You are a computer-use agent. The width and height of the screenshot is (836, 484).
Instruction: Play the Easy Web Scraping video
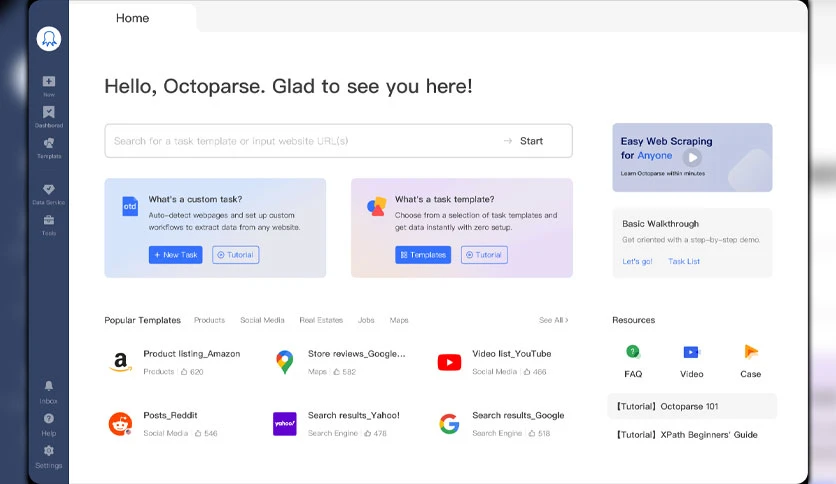coord(692,157)
